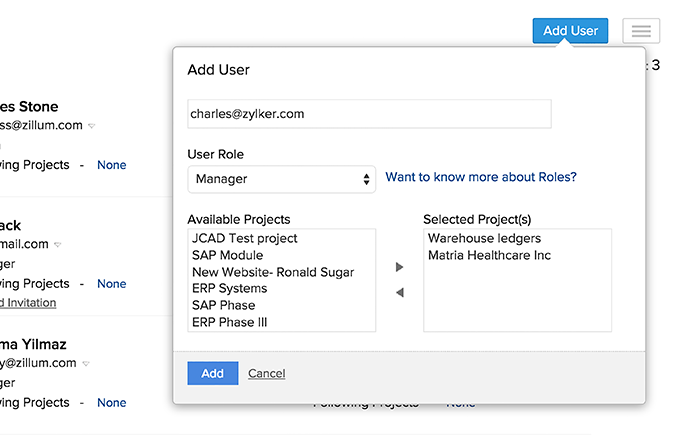Choose New Website- Ronald Sugar project
Viewport: 680px width, 435px height.
(273, 272)
